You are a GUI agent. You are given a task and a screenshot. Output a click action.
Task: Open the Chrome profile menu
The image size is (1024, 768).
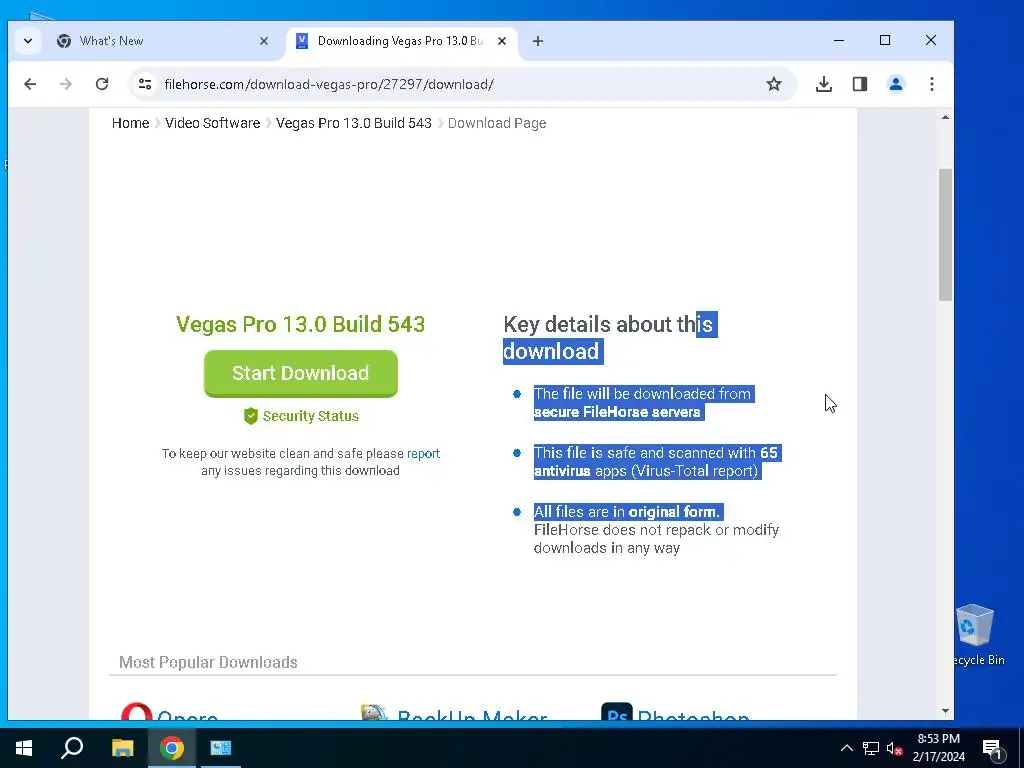pyautogui.click(x=895, y=84)
